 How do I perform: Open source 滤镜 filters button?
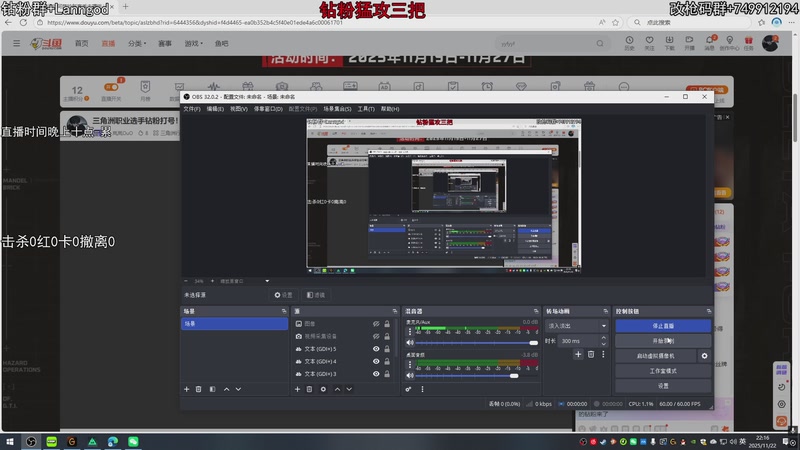pos(316,295)
